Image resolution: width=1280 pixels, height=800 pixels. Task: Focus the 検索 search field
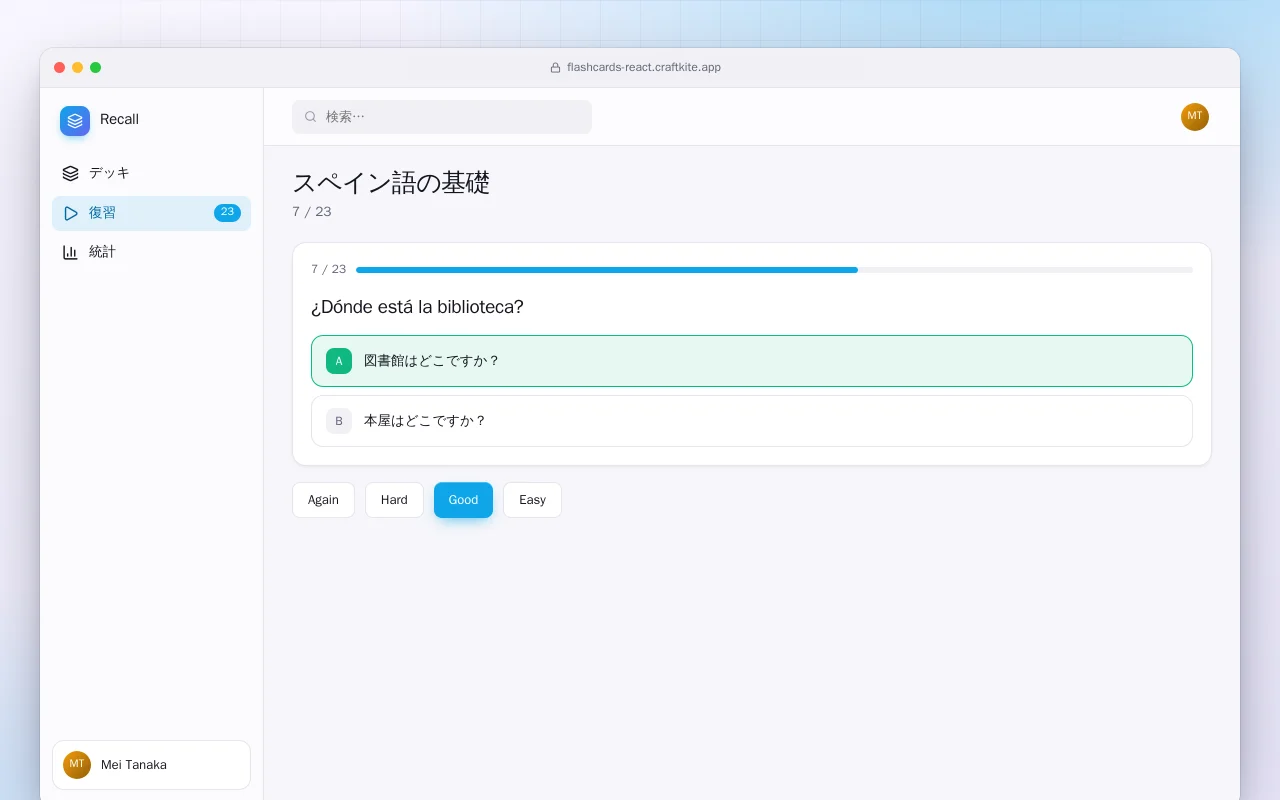[442, 117]
